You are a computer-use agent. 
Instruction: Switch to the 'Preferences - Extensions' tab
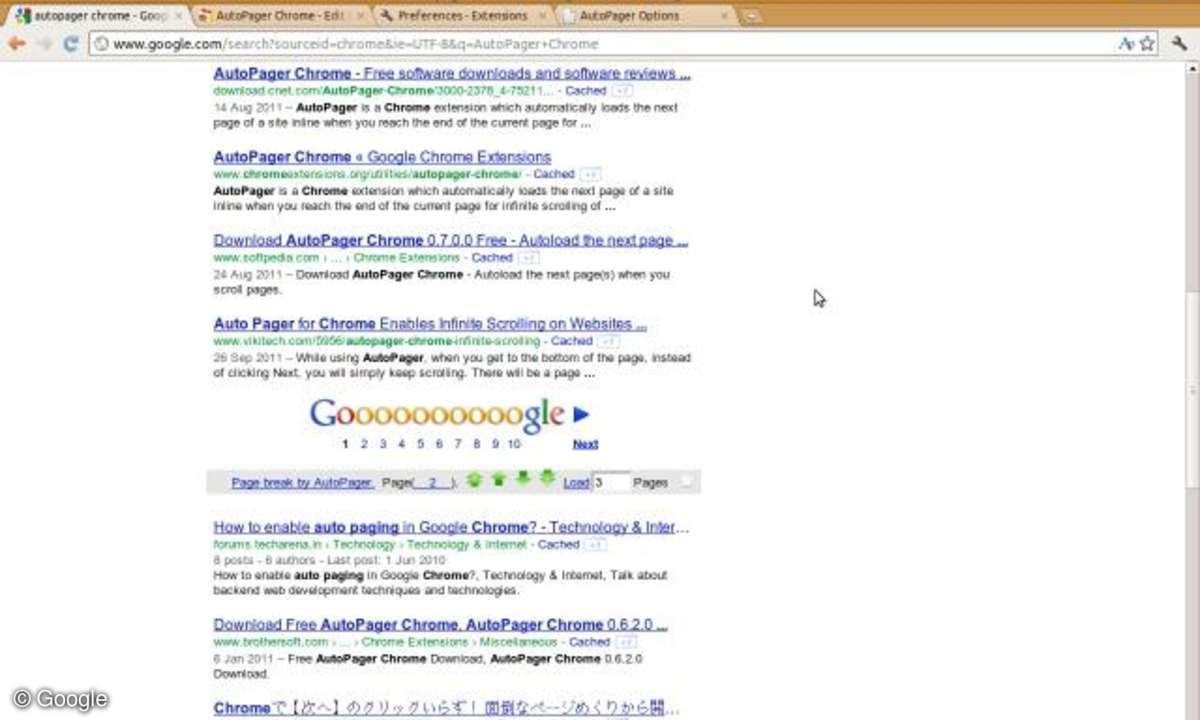462,16
